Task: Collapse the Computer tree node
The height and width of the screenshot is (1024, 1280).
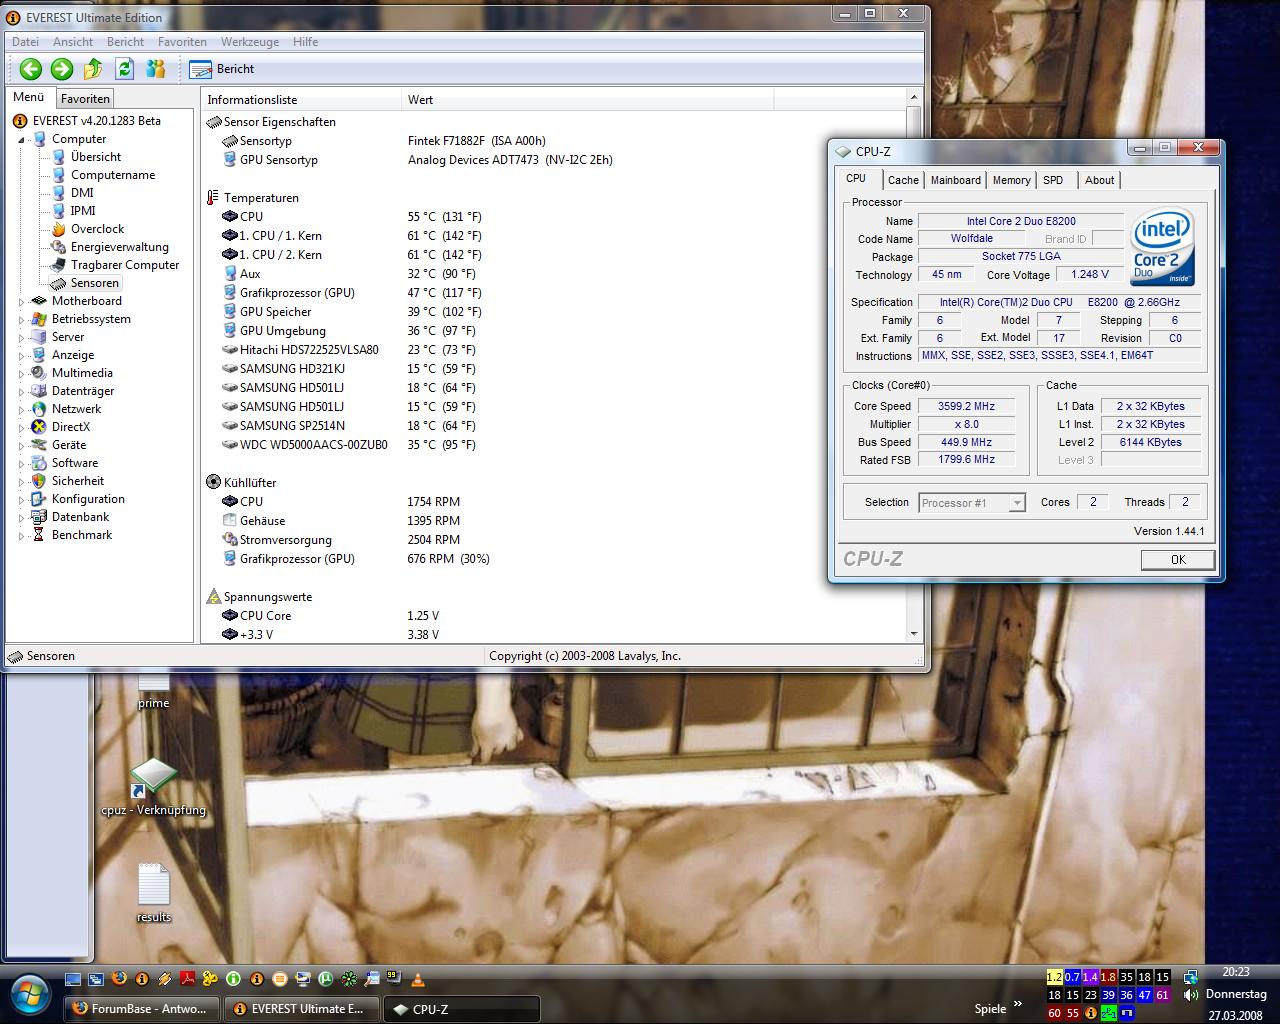Action: 21,140
